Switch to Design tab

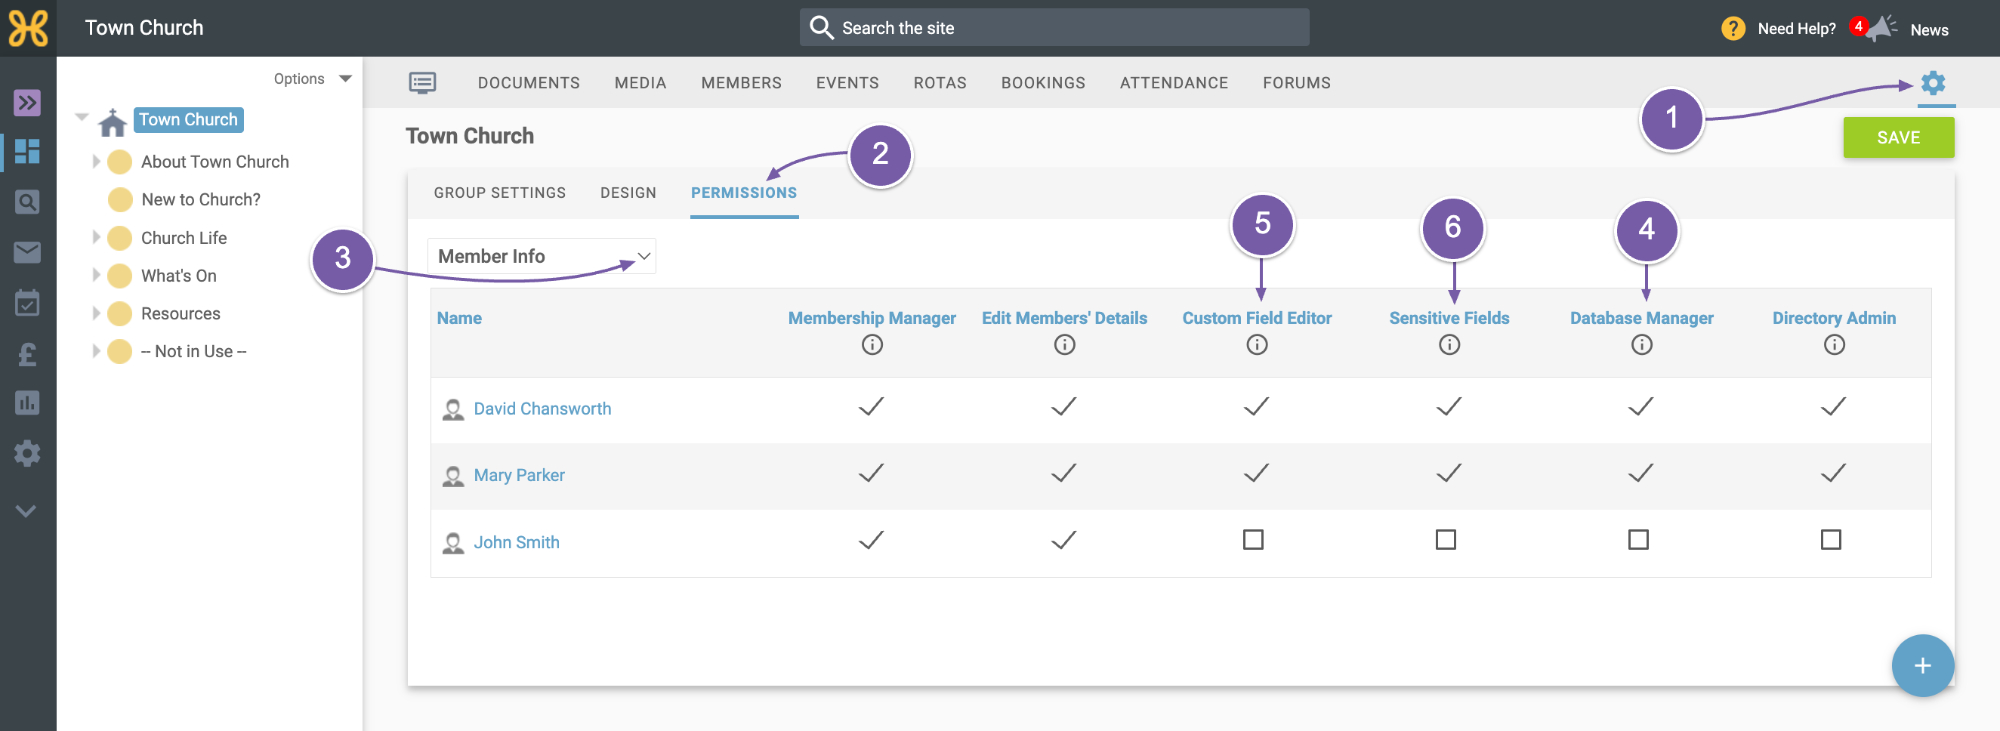628,193
